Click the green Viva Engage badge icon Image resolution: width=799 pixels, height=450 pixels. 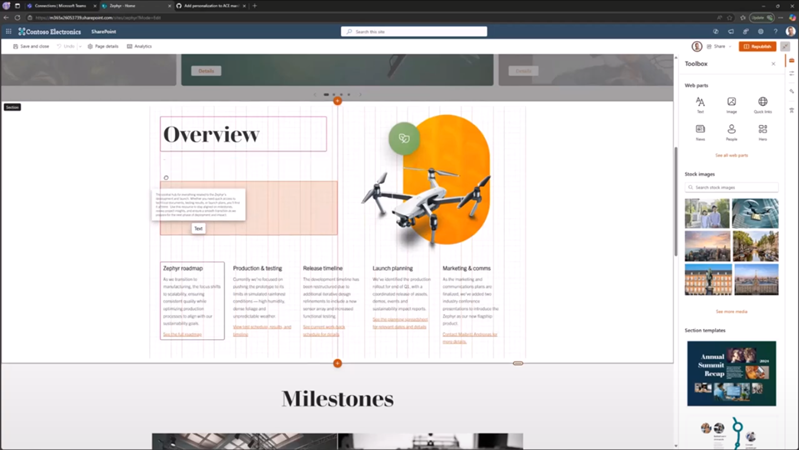point(404,138)
